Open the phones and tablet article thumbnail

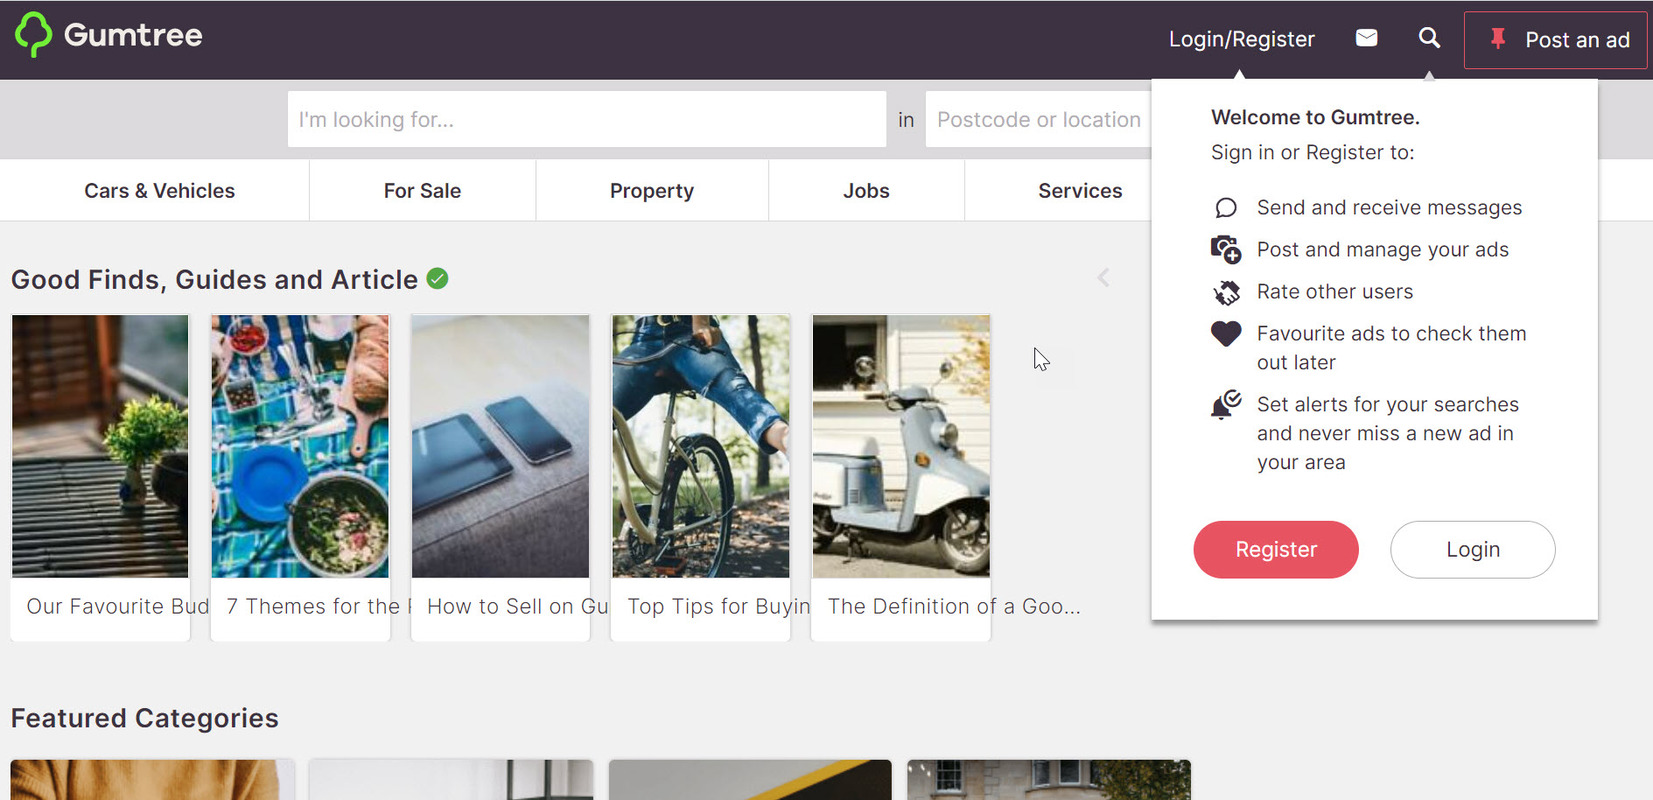point(500,446)
